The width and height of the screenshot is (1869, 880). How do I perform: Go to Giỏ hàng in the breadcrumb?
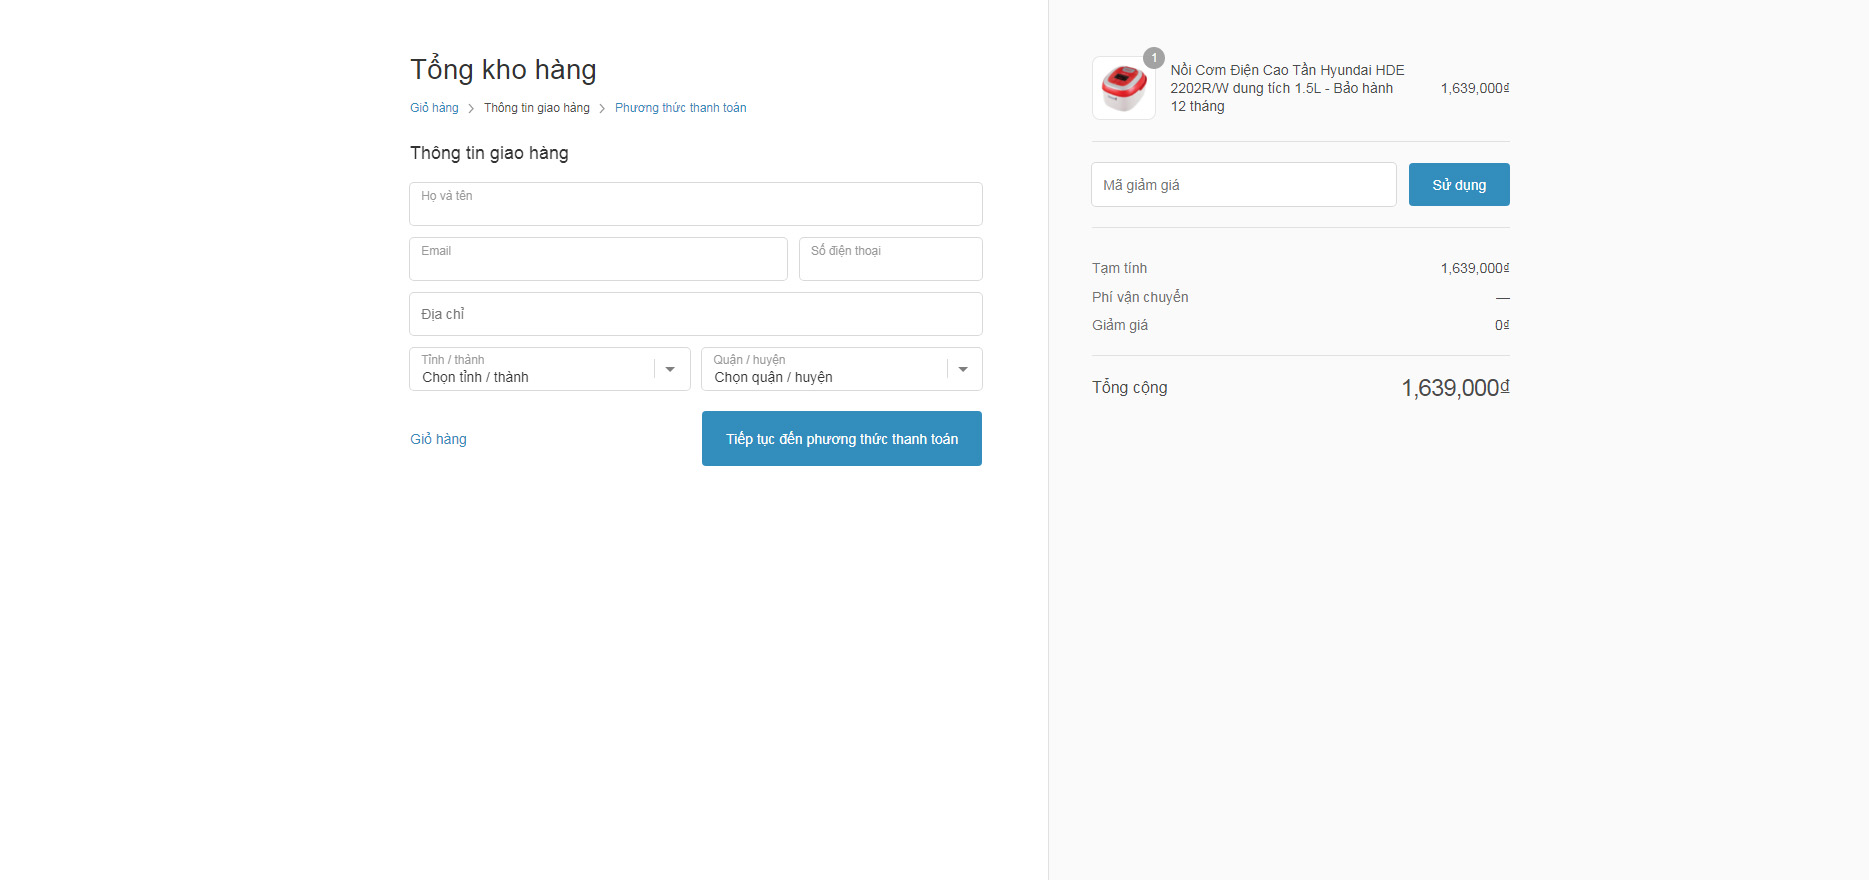coord(434,108)
